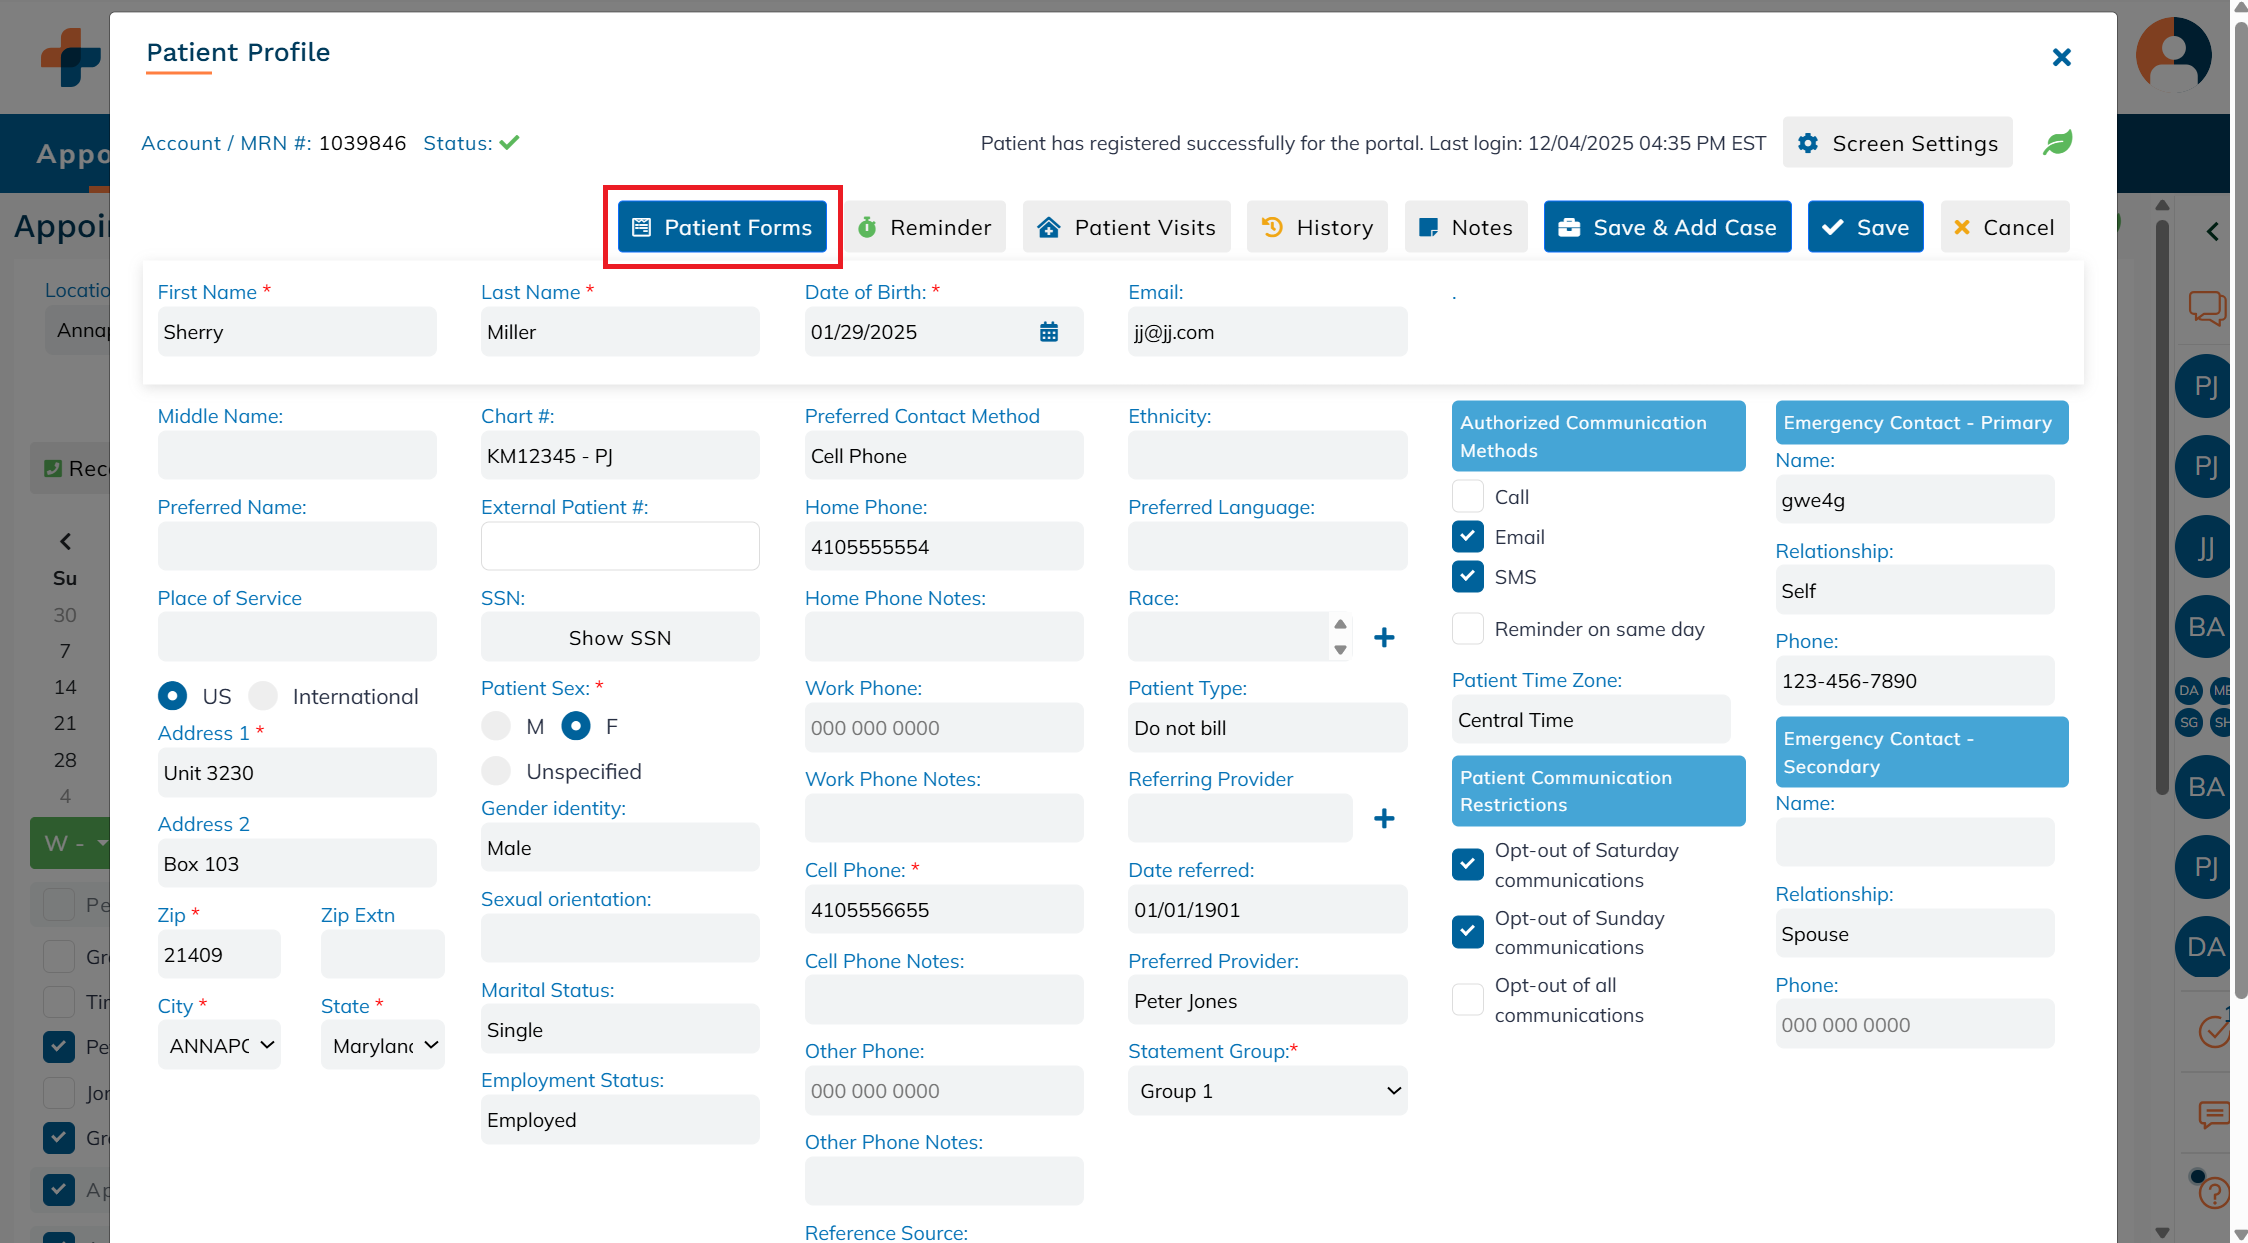
Task: Open the Patient Forms tab
Action: (x=722, y=227)
